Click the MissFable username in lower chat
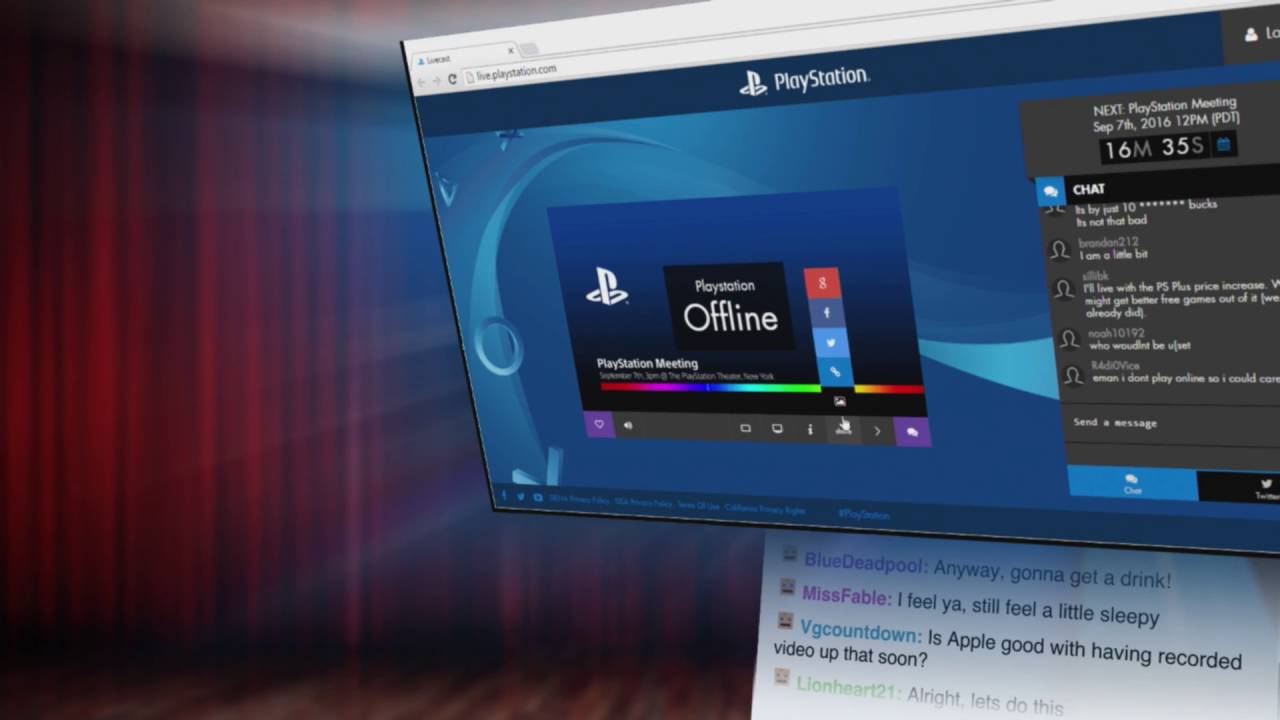 (x=846, y=597)
